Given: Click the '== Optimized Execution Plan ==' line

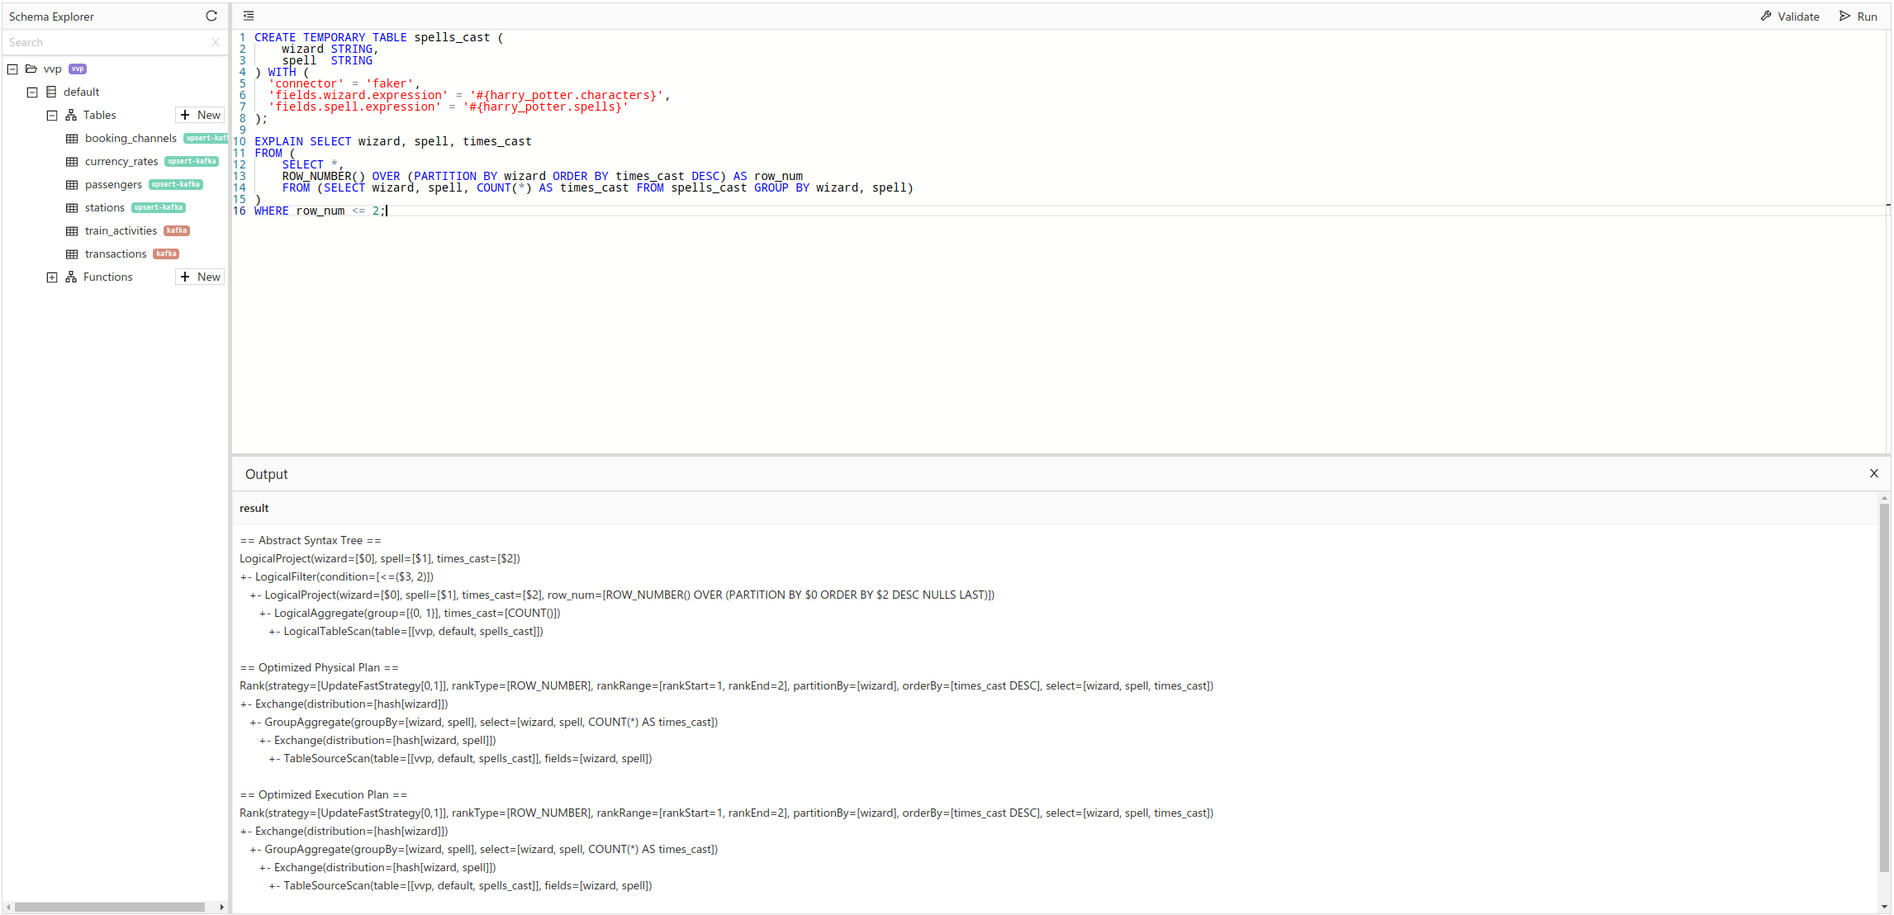Looking at the screenshot, I should [x=323, y=794].
